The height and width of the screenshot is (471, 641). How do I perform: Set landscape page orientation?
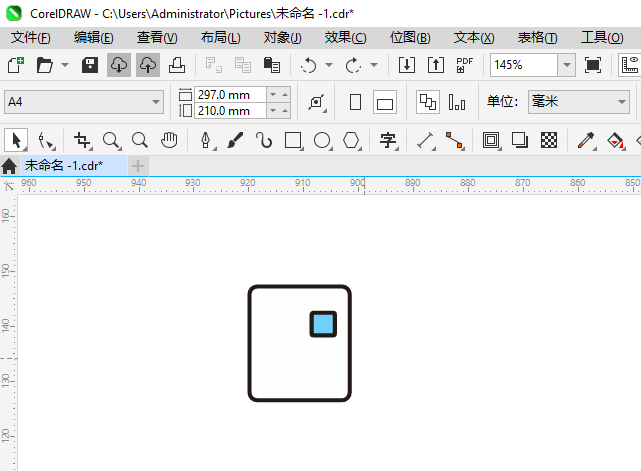(385, 102)
